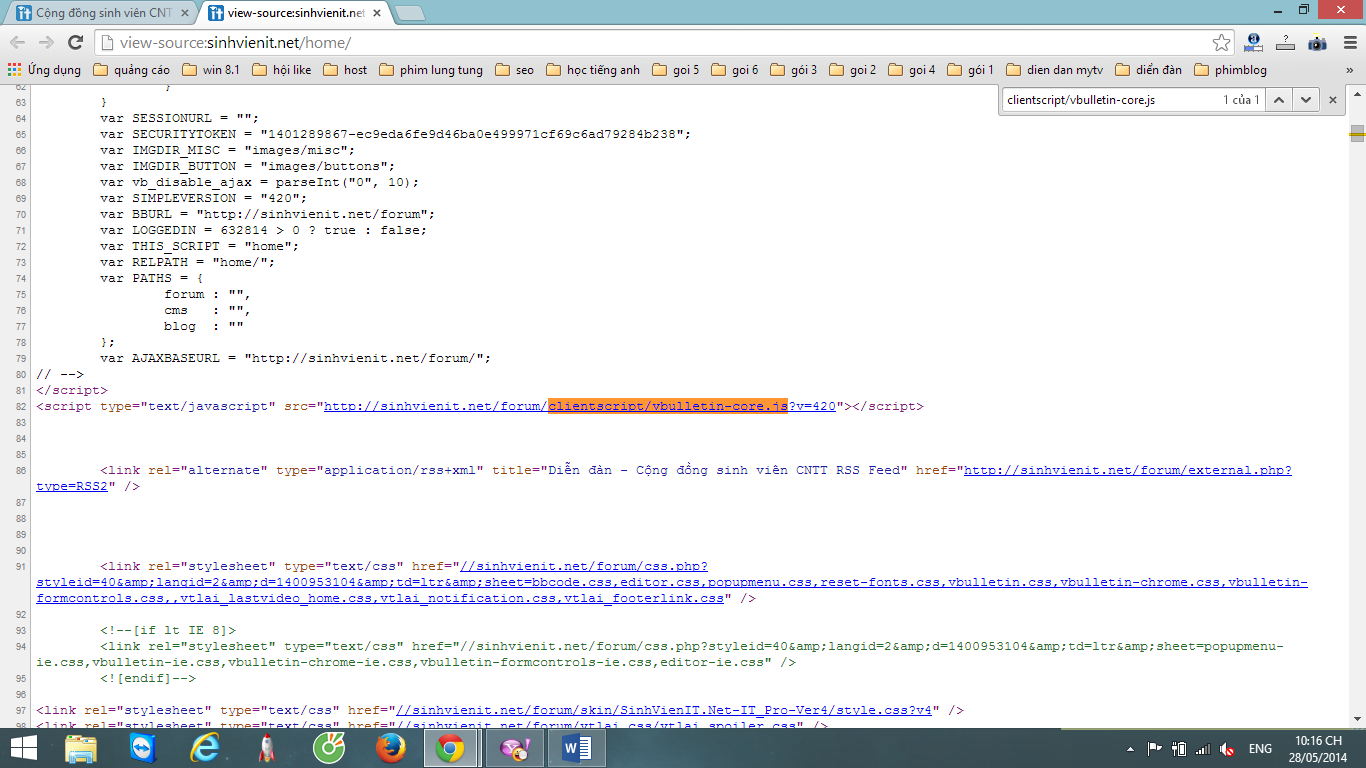The width and height of the screenshot is (1366, 768).
Task: Open Yahoo Messenger from the taskbar
Action: coord(514,748)
